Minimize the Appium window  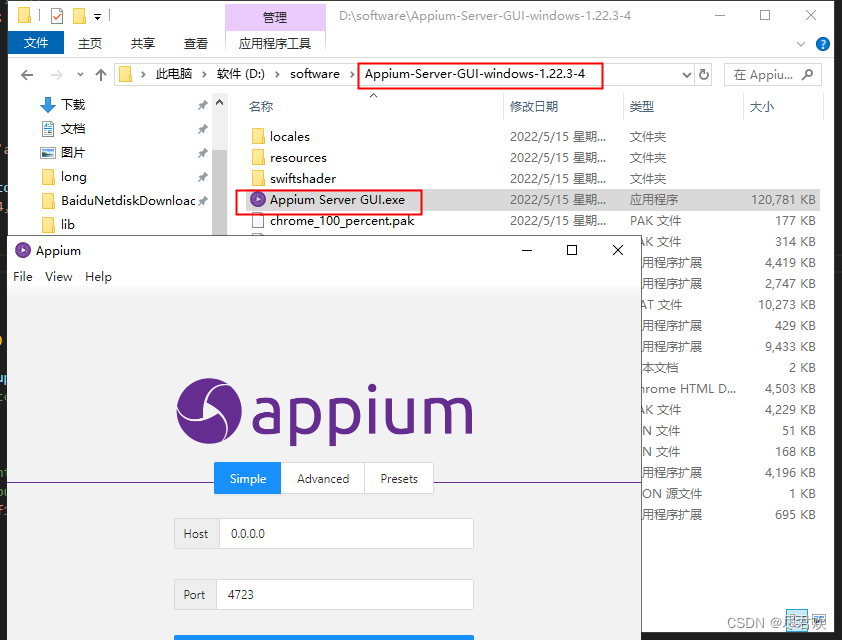coord(527,250)
